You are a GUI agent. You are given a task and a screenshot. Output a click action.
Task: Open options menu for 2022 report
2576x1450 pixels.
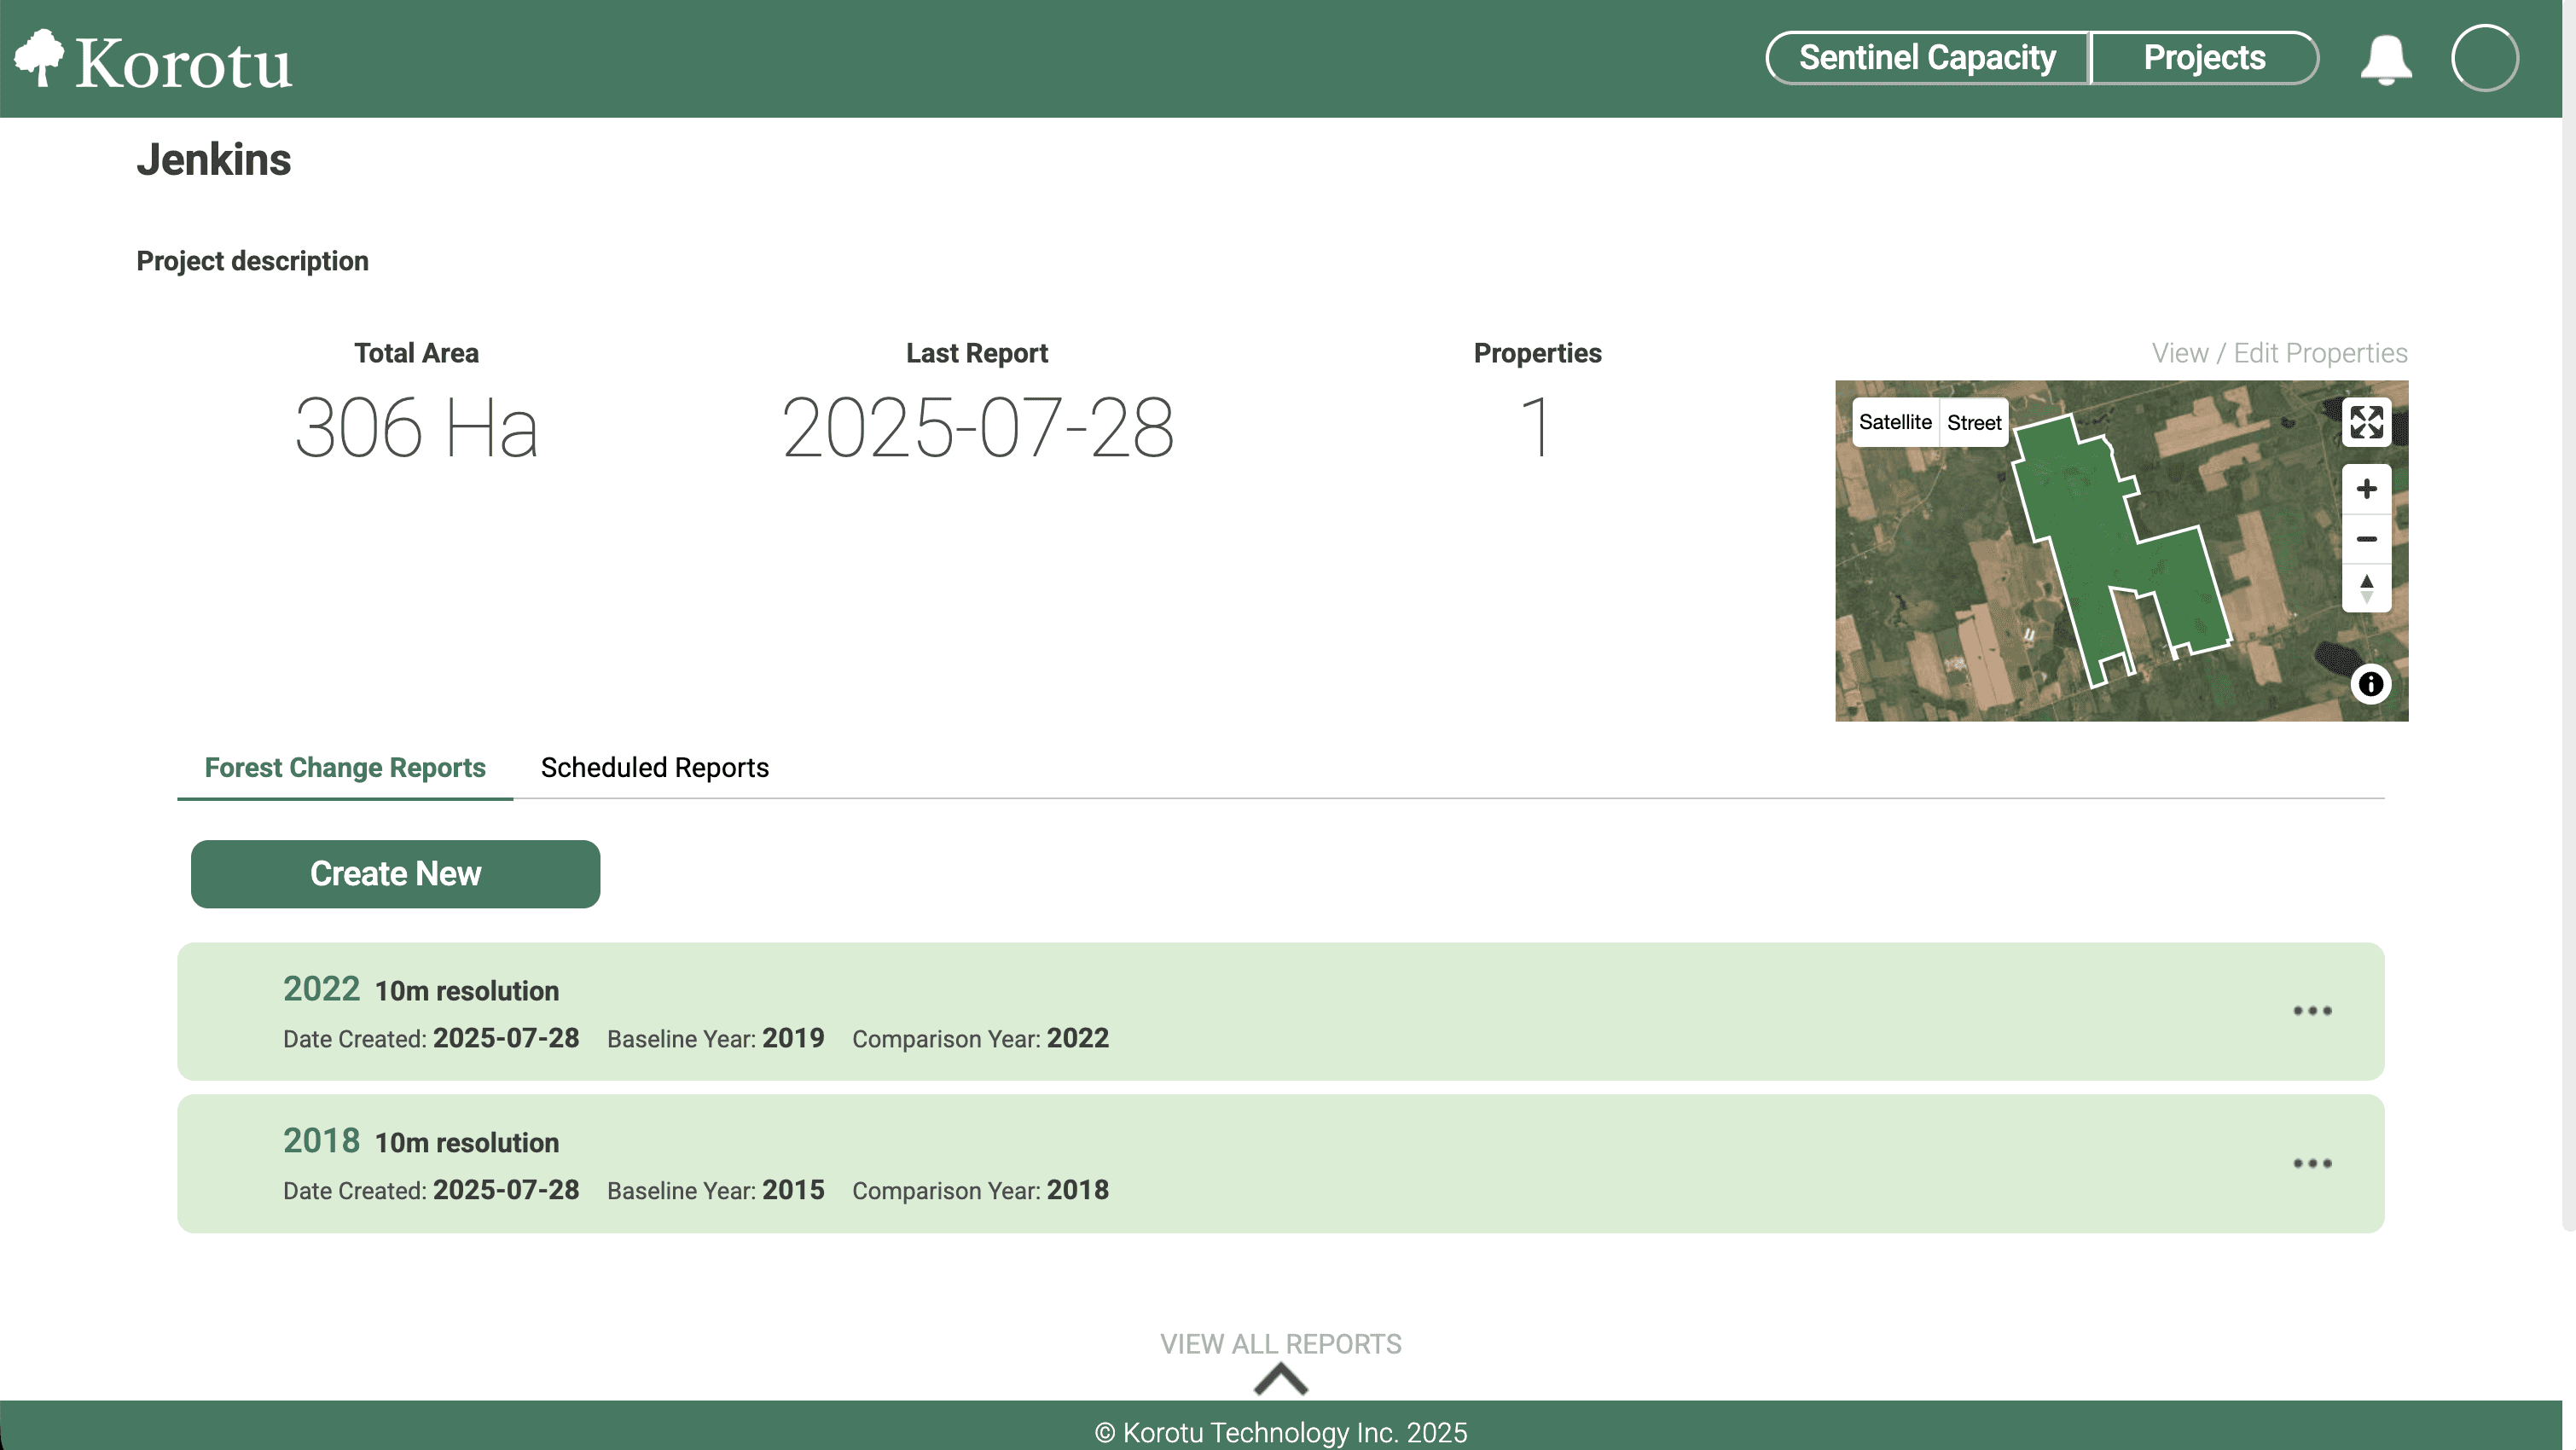pyautogui.click(x=2312, y=1011)
